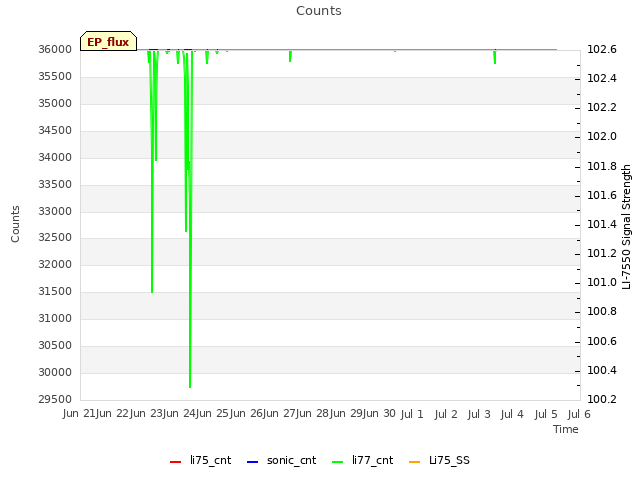Click the orange Li75_SS legend swatch
This screenshot has height=480, width=640.
pos(414,462)
